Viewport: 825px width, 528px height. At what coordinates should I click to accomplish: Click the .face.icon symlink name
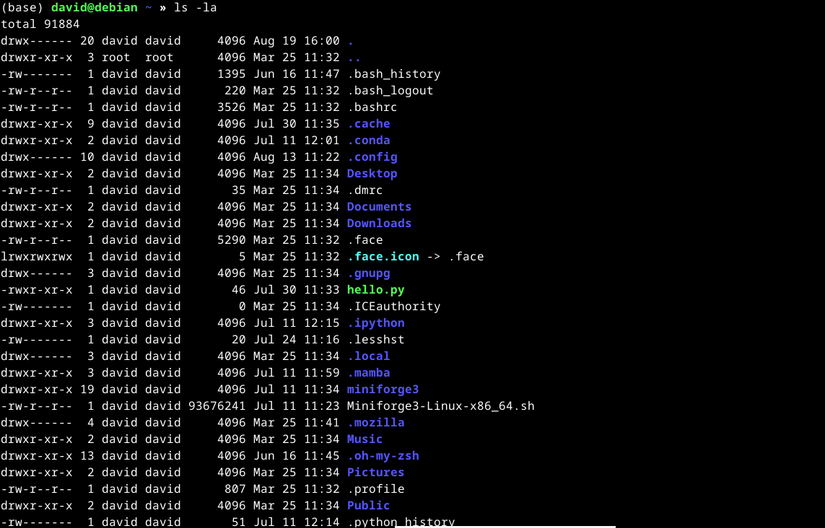[x=383, y=257]
